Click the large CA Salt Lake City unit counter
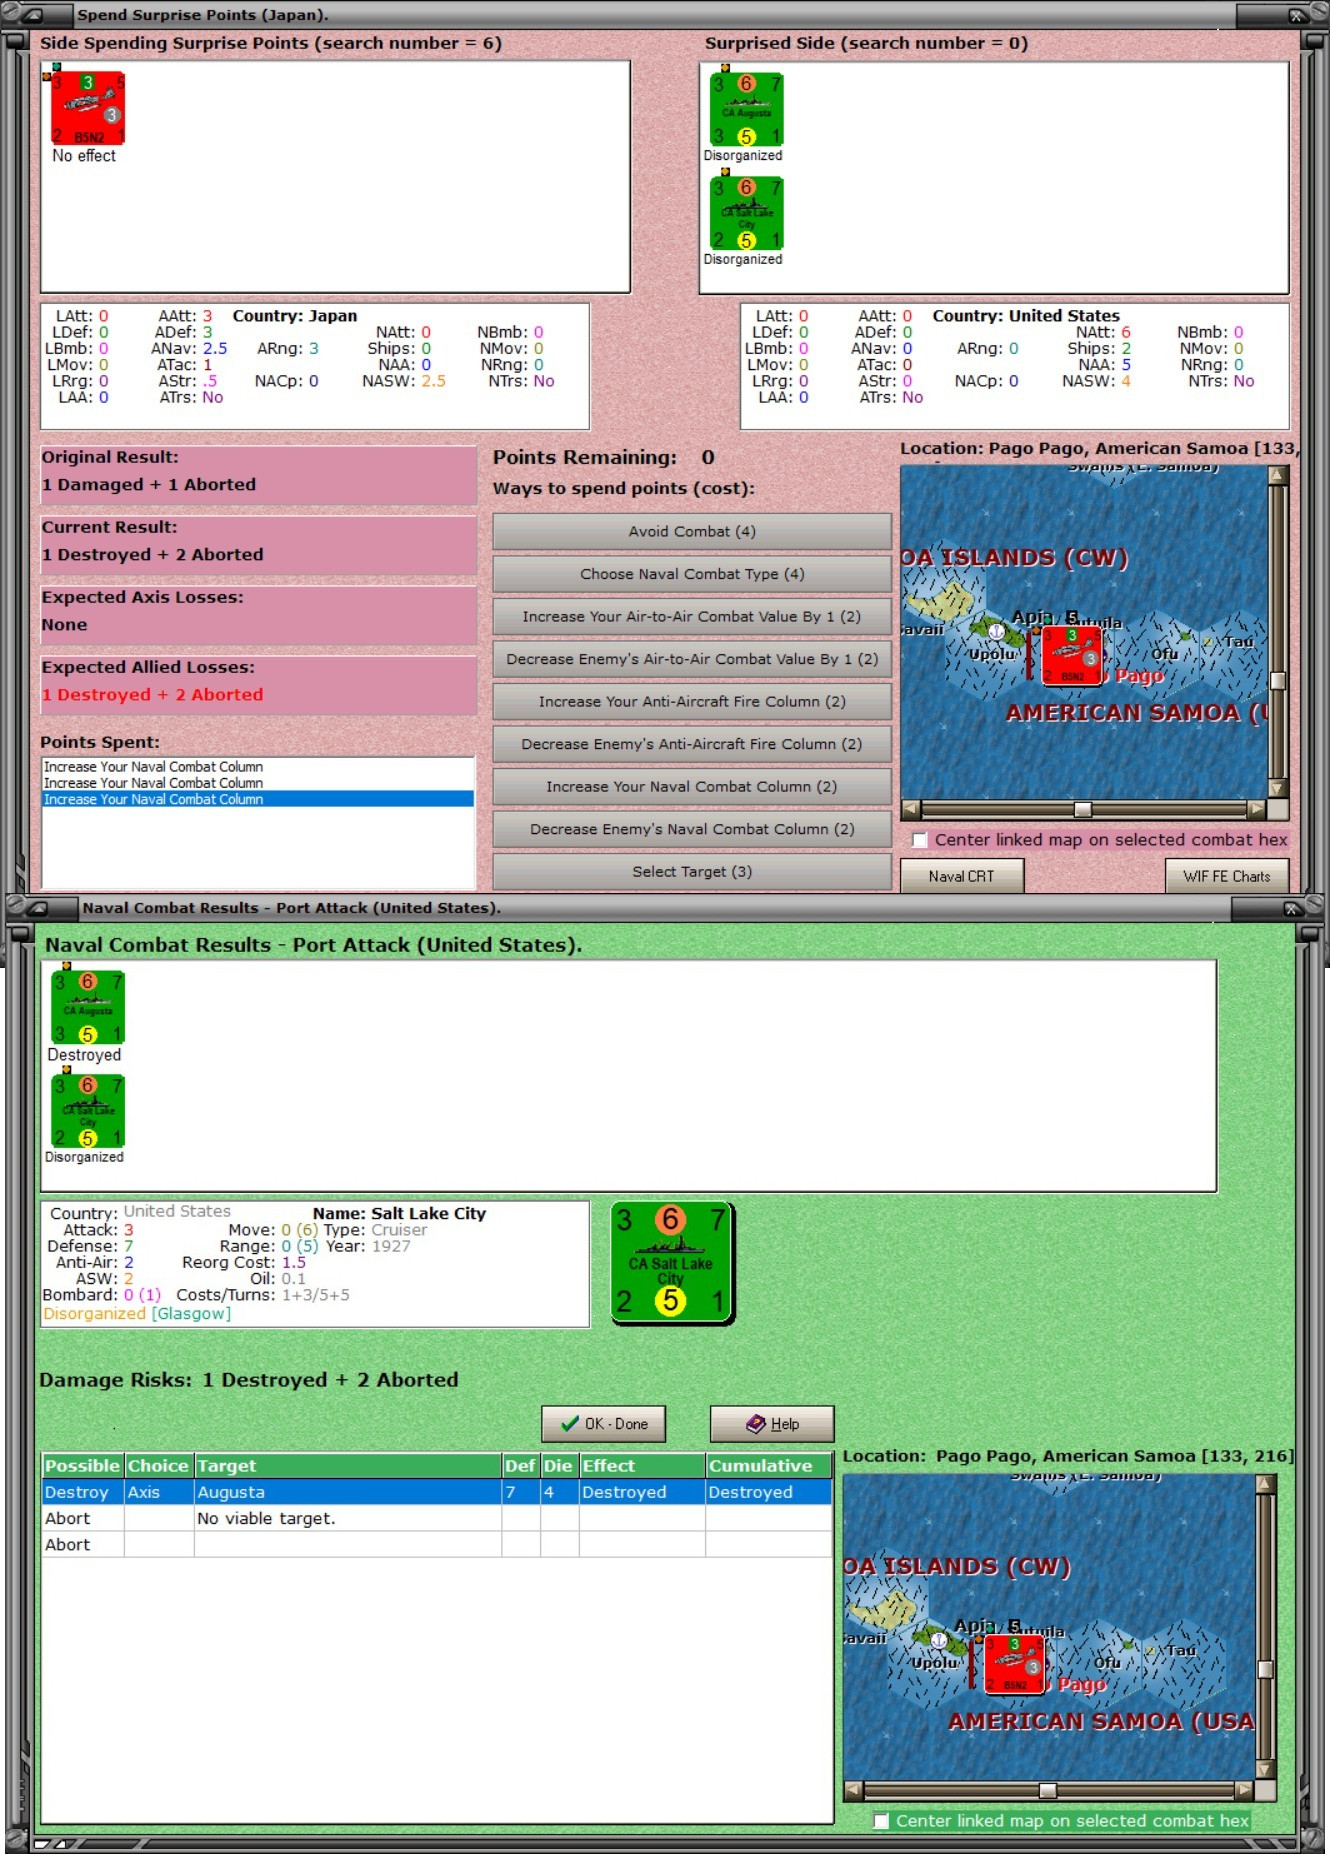This screenshot has width=1330, height=1854. coord(672,1263)
